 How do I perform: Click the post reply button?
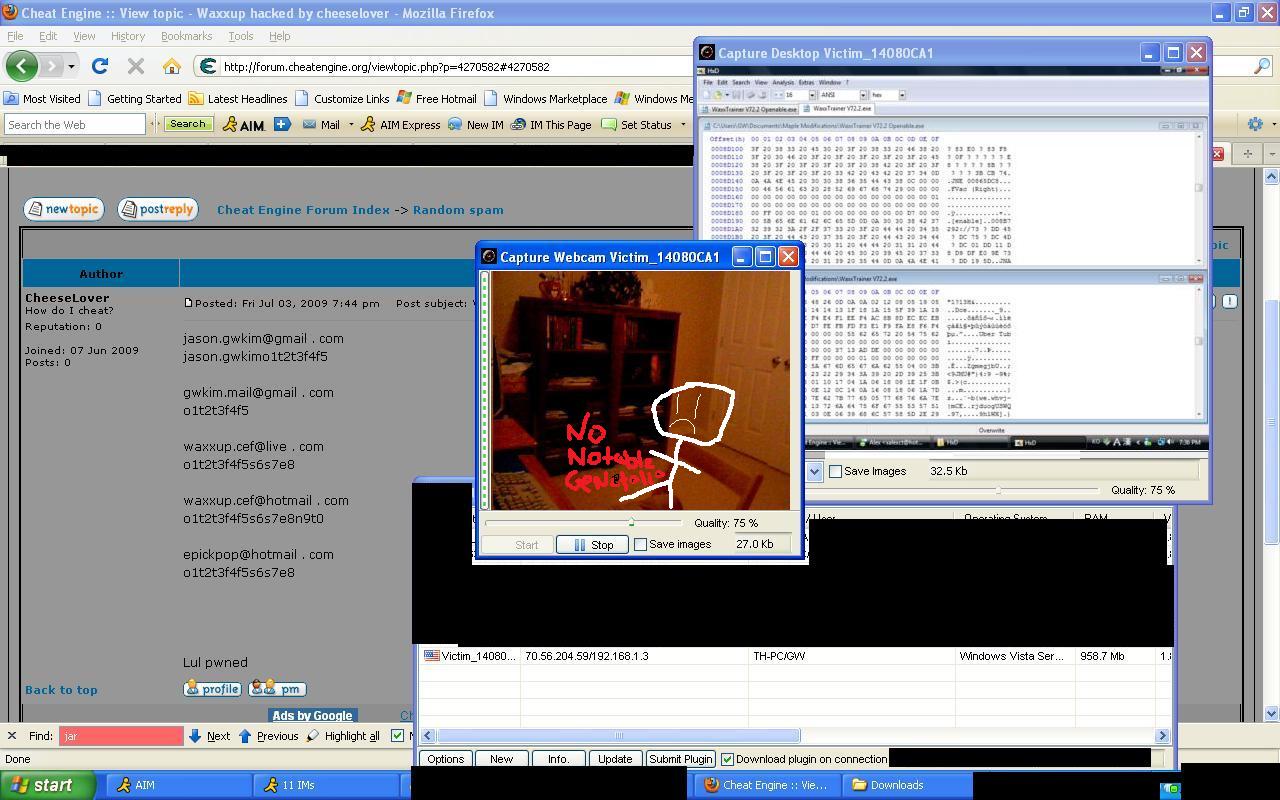tap(157, 209)
